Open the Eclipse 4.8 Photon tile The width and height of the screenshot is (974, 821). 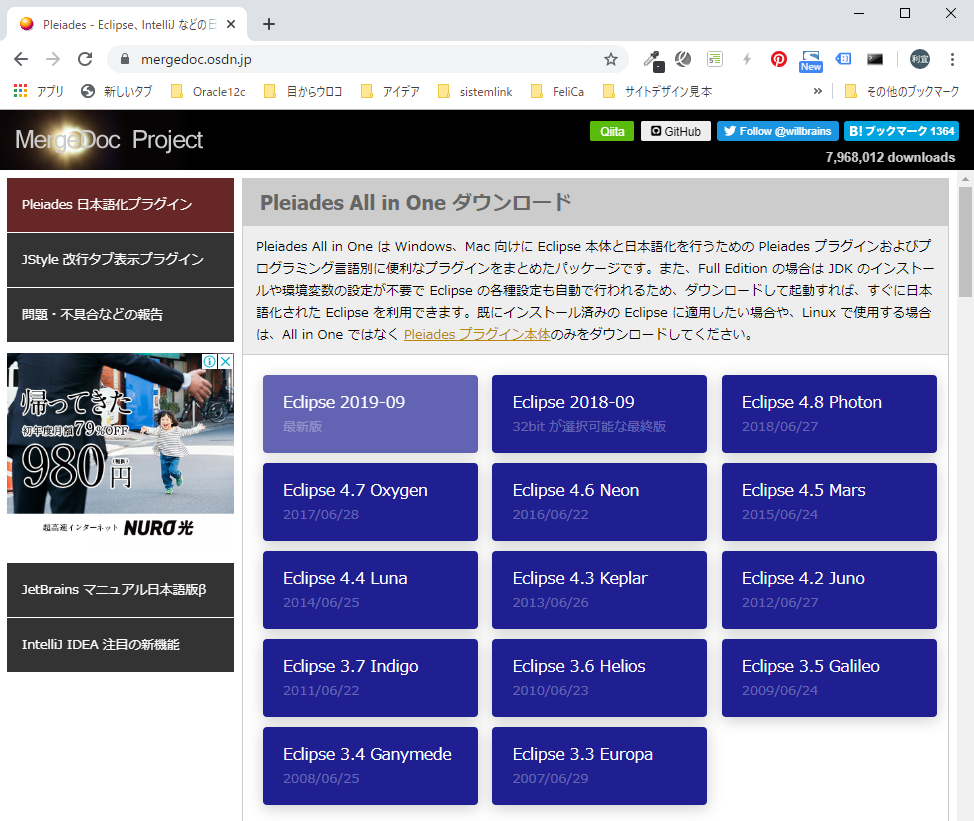pos(829,414)
